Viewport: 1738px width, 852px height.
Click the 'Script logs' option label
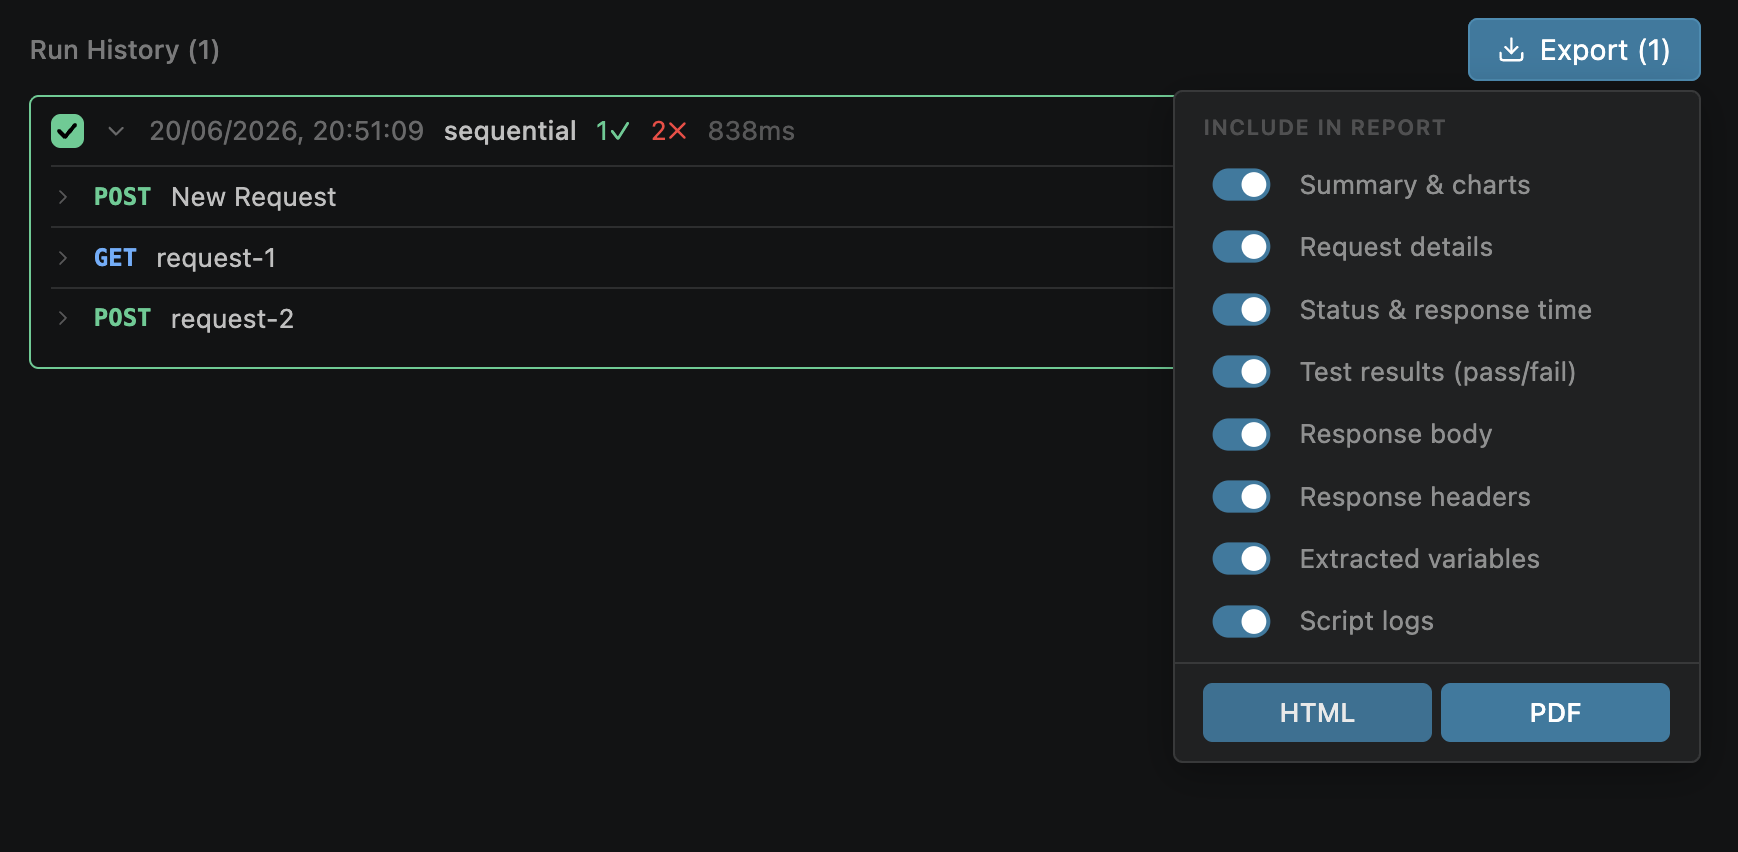tap(1366, 621)
